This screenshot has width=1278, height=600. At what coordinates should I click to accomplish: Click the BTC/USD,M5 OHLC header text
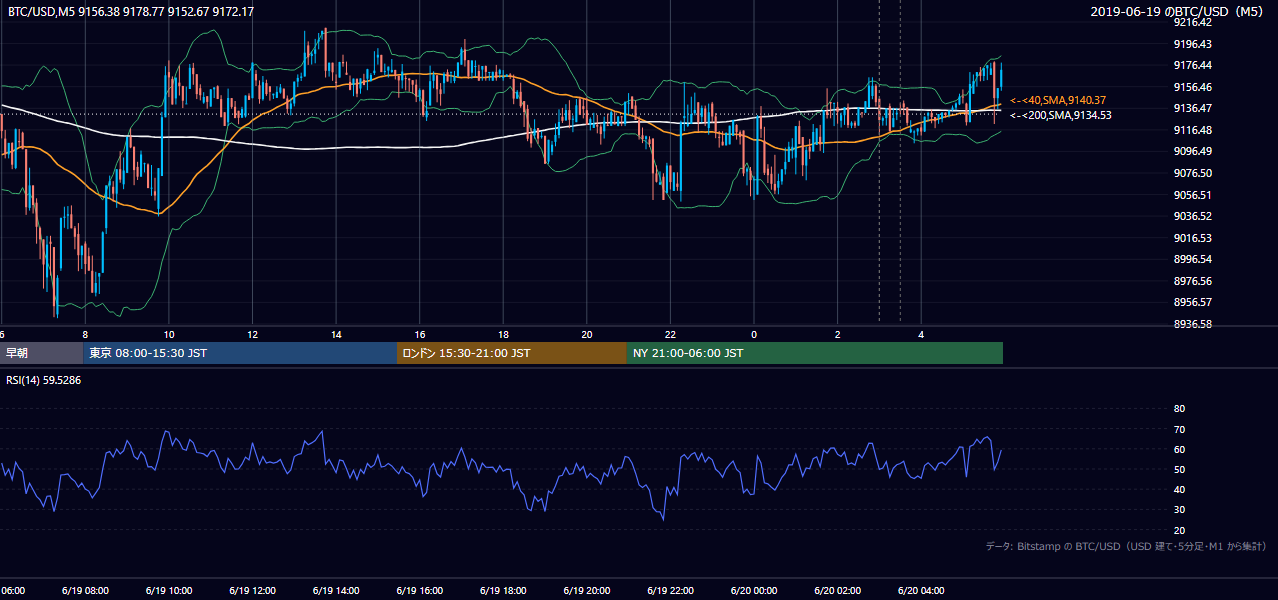tap(131, 12)
